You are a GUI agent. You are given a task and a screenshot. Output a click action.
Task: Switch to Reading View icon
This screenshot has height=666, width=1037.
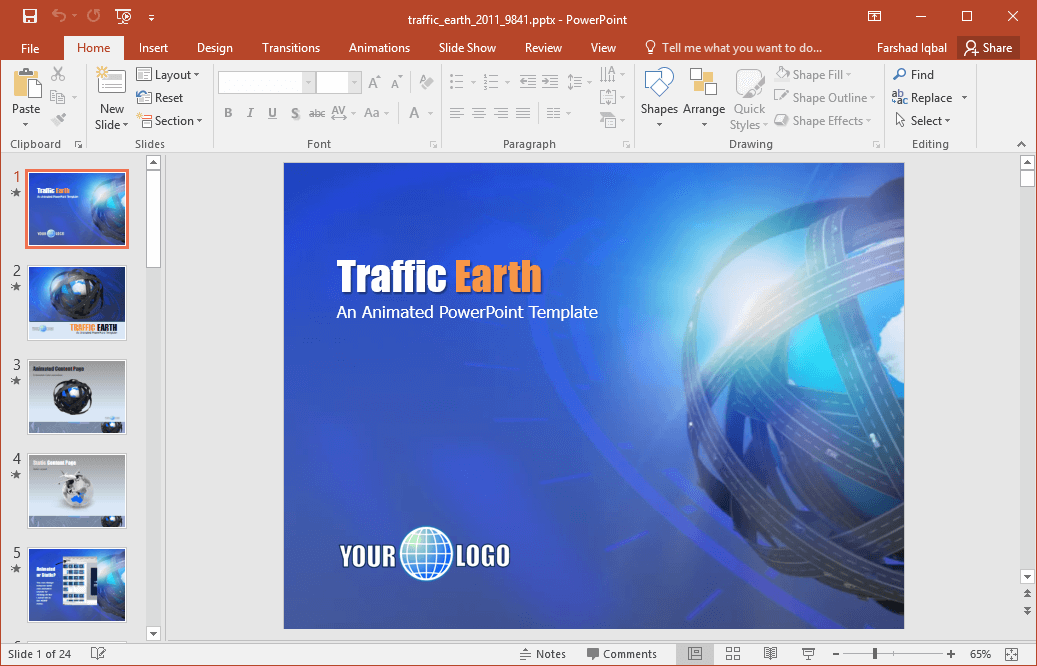[x=770, y=654]
